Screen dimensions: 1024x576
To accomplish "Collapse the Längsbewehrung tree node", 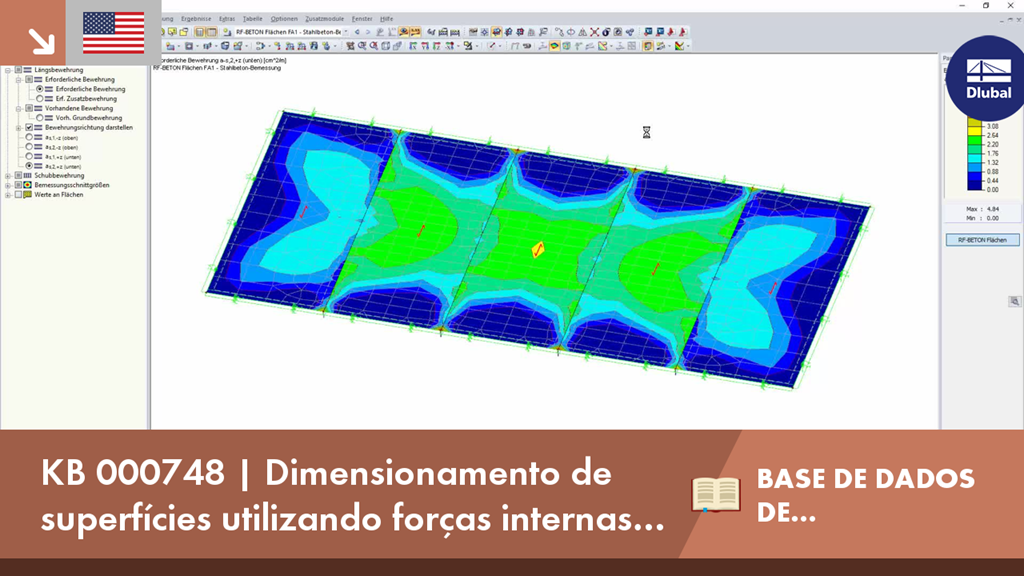I will click(8, 70).
